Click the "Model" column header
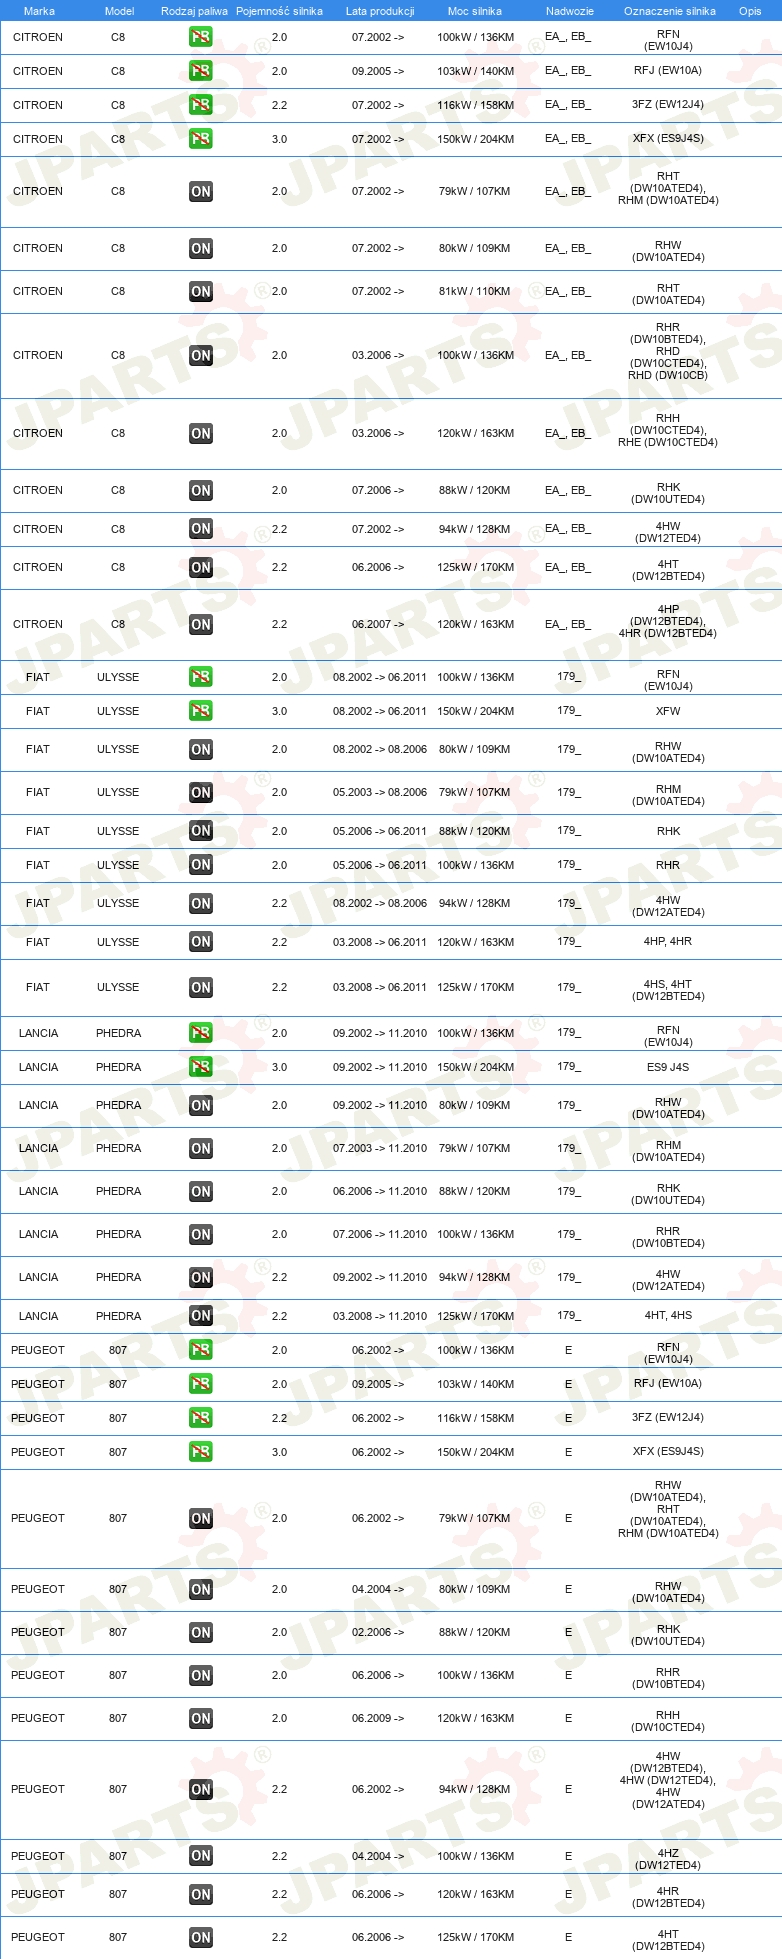782x1959 pixels. [120, 11]
